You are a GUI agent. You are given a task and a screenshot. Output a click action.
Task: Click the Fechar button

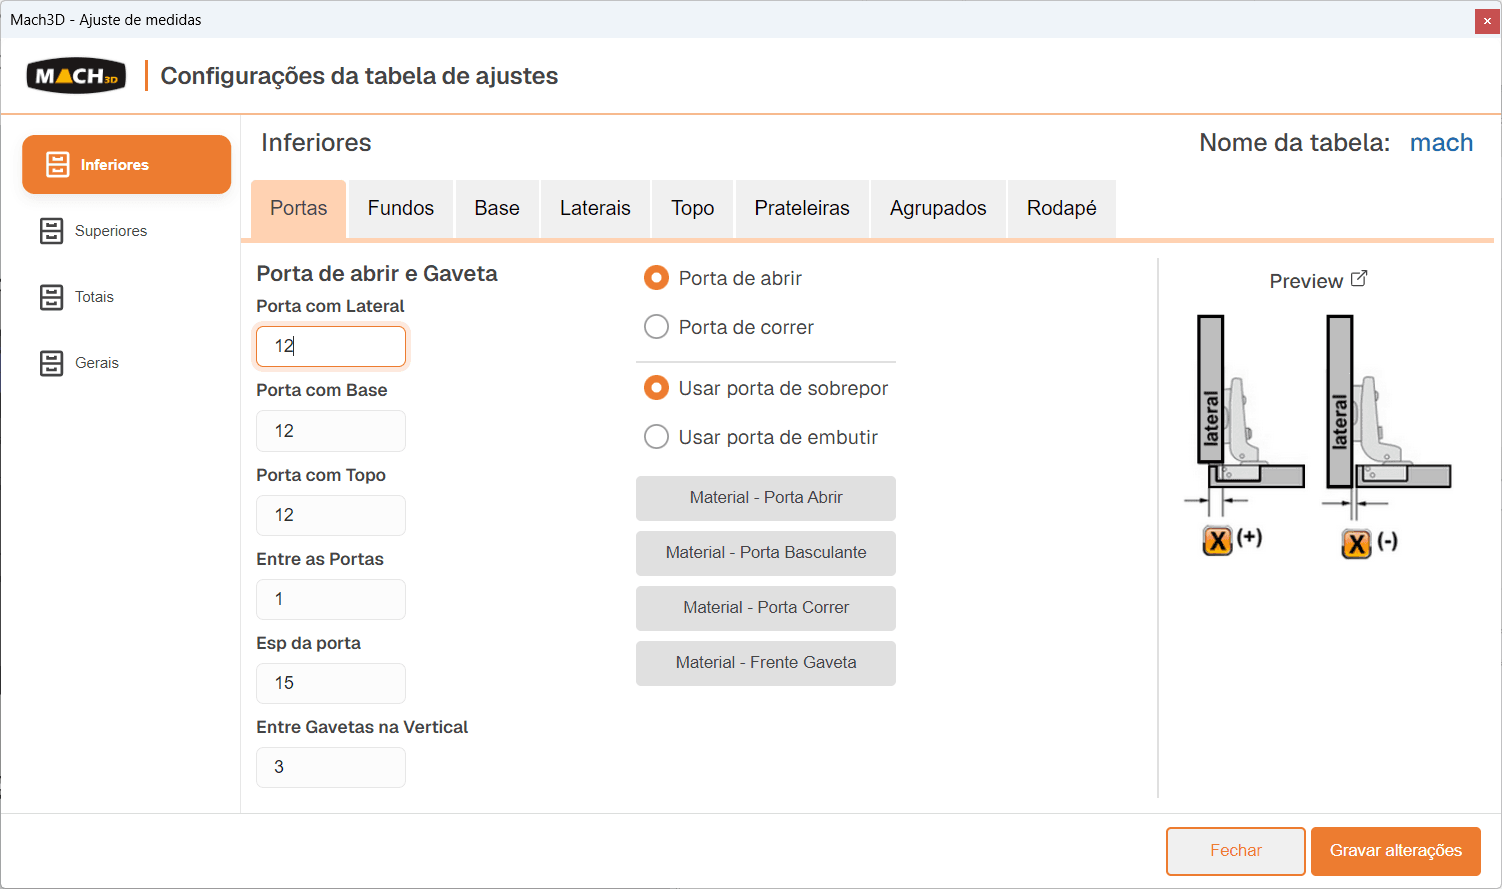(x=1236, y=851)
